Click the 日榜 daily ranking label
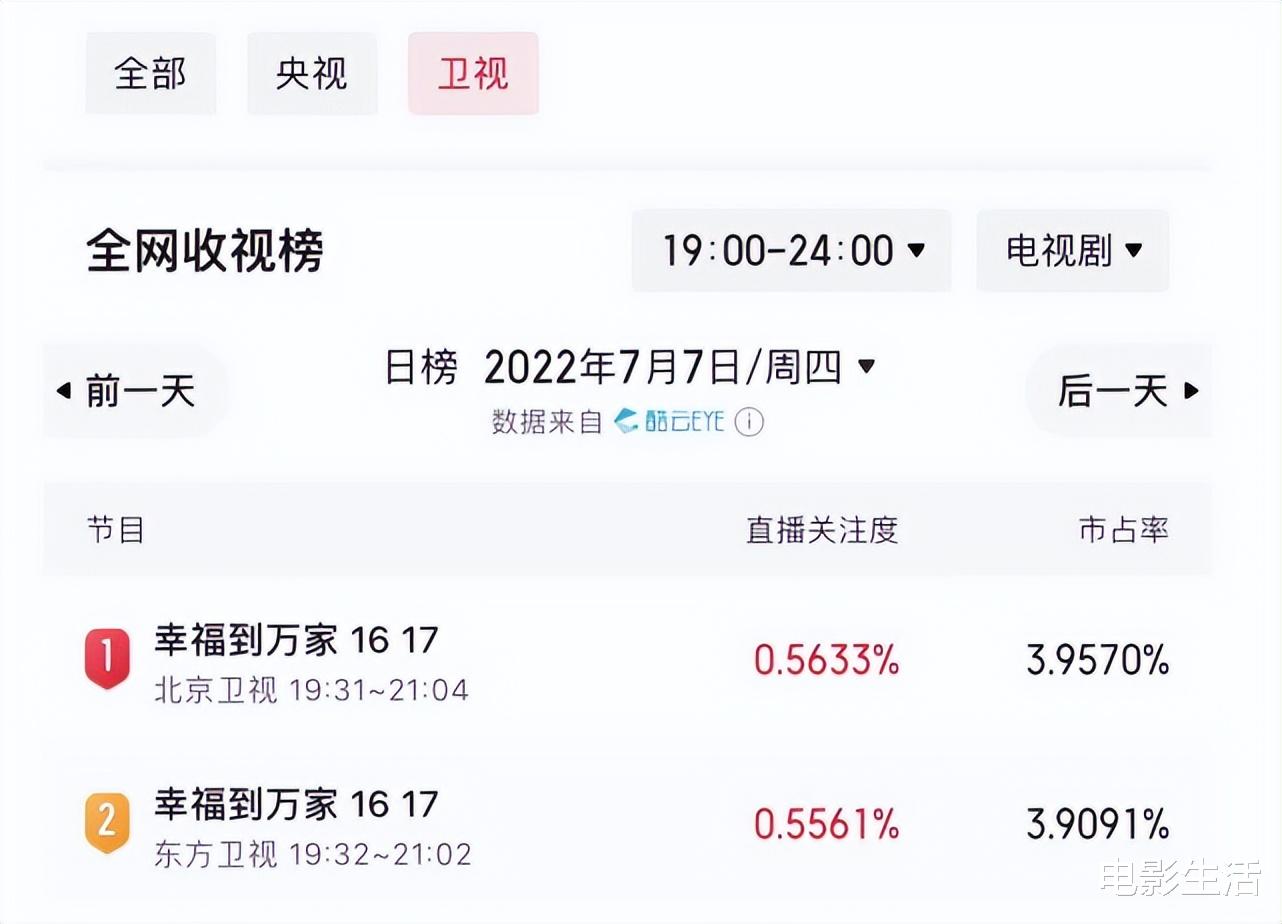Image resolution: width=1282 pixels, height=924 pixels. coord(421,368)
